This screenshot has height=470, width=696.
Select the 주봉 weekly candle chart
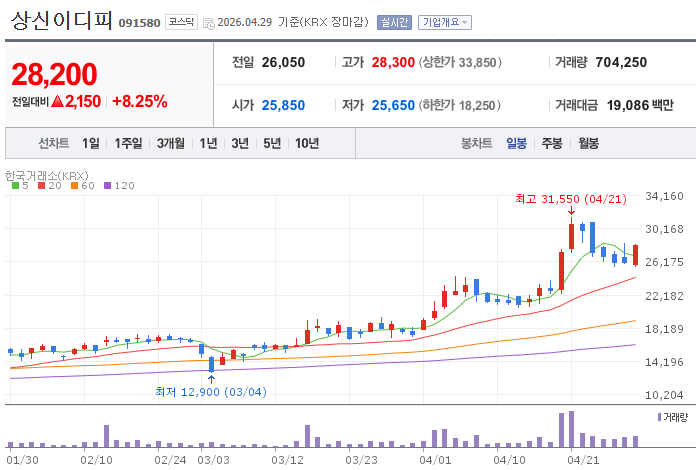click(552, 143)
